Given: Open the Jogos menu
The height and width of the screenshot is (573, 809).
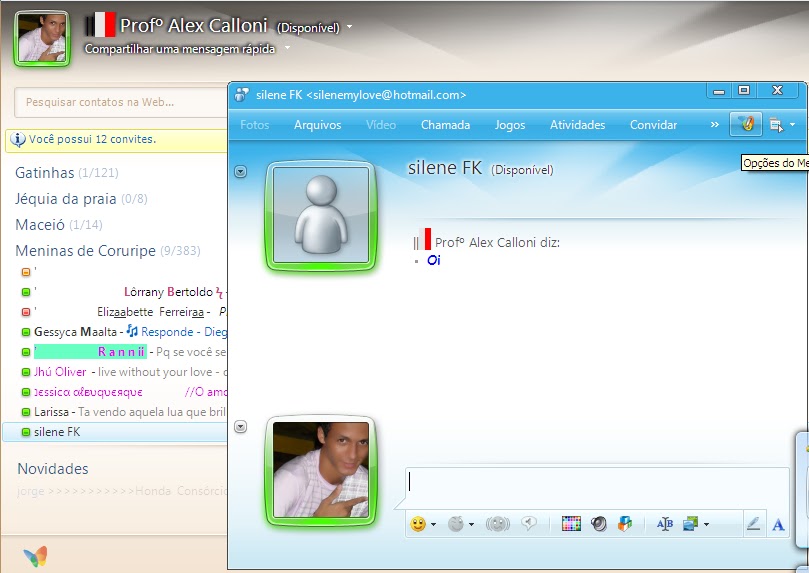Looking at the screenshot, I should click(x=510, y=125).
